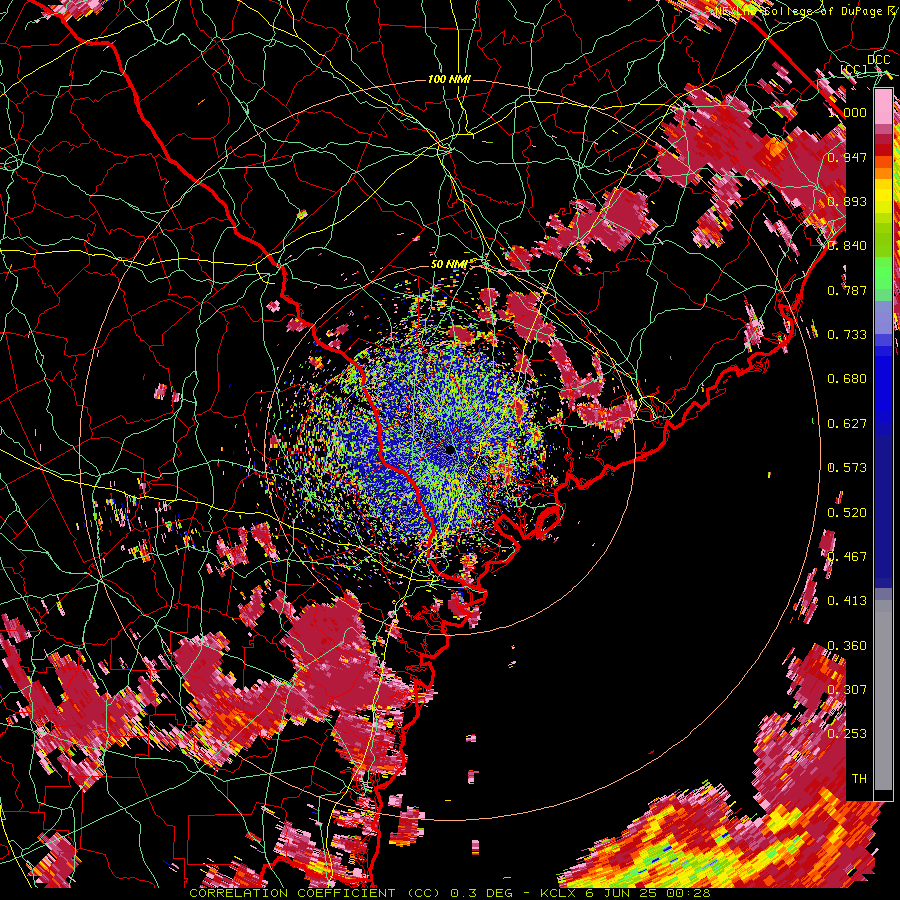This screenshot has height=900, width=900.
Task: Click the 0.520 scale value
Action: 847,513
